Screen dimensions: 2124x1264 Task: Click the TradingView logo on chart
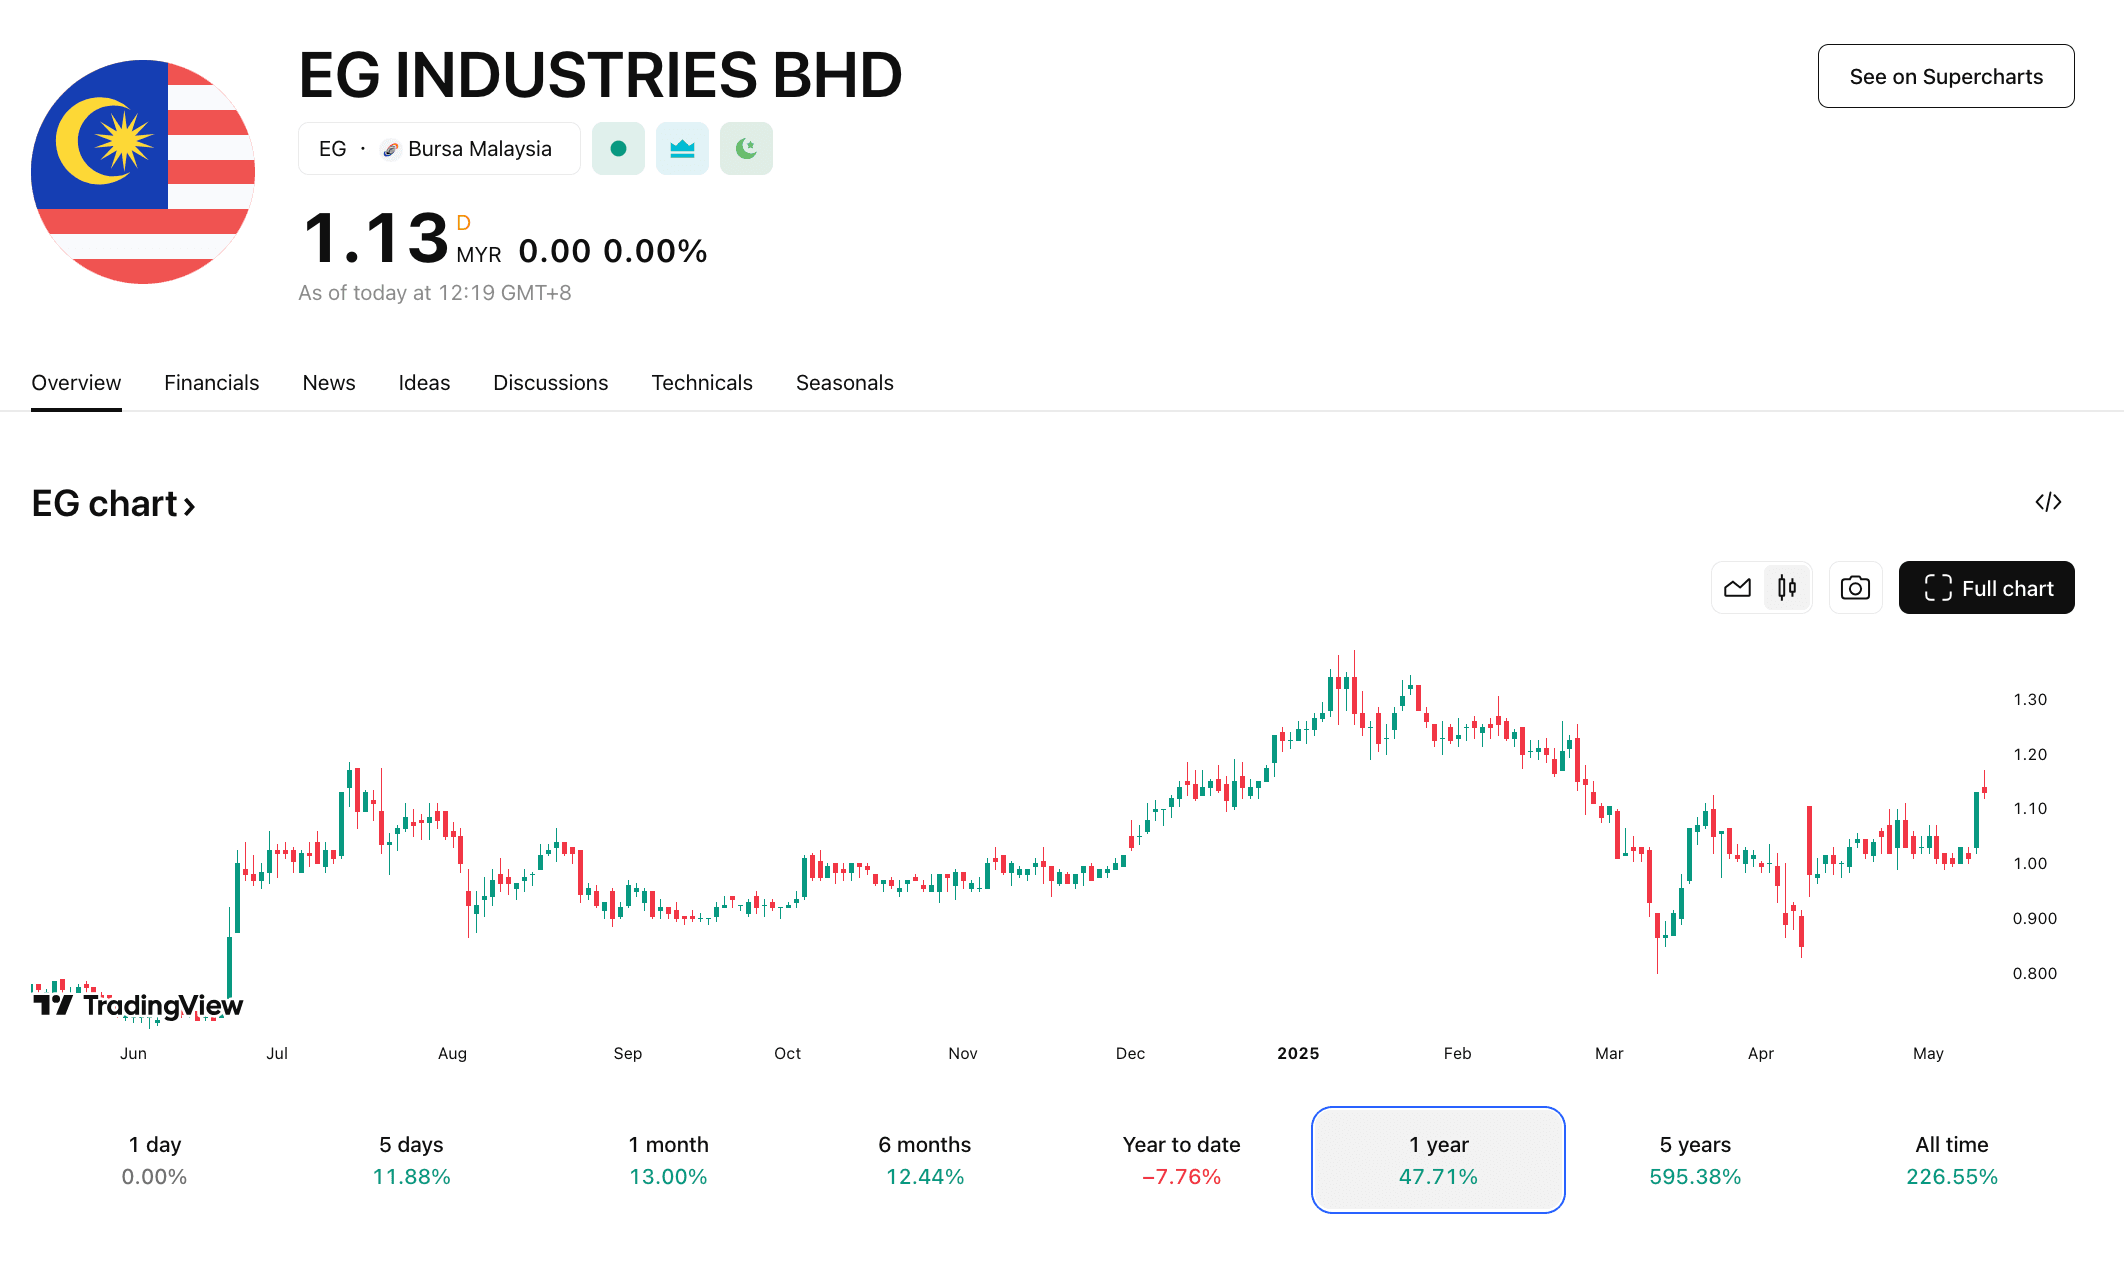[x=138, y=1005]
